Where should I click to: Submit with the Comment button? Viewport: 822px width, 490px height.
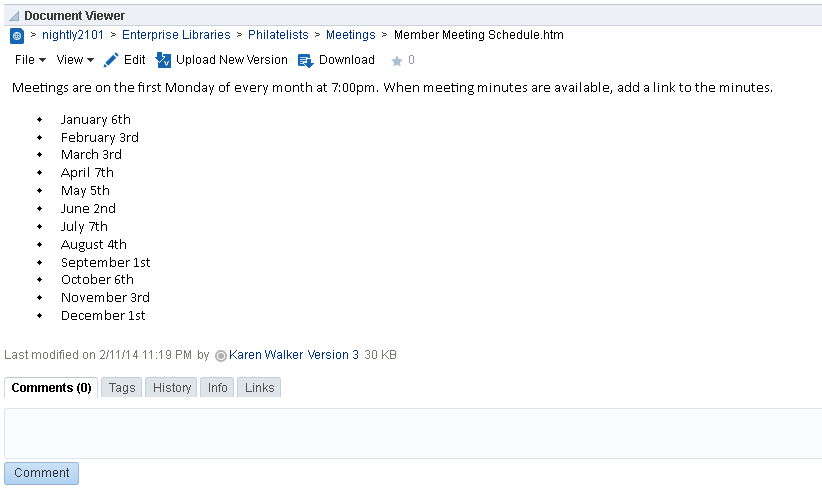[x=41, y=473]
